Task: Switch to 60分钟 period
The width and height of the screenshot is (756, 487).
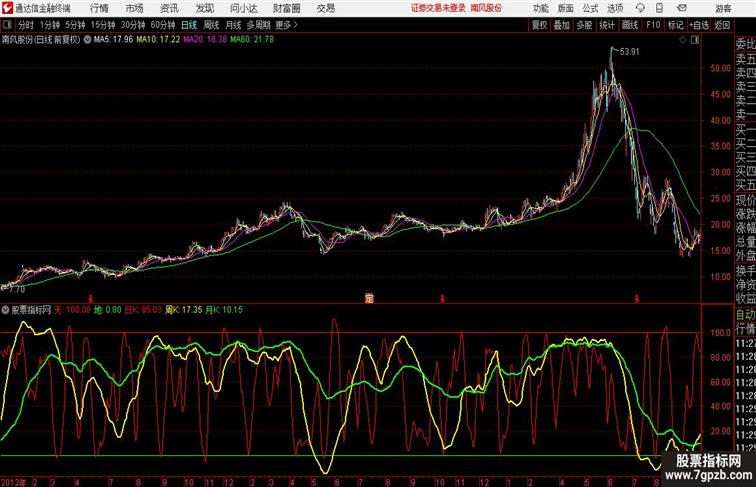Action: click(x=162, y=25)
